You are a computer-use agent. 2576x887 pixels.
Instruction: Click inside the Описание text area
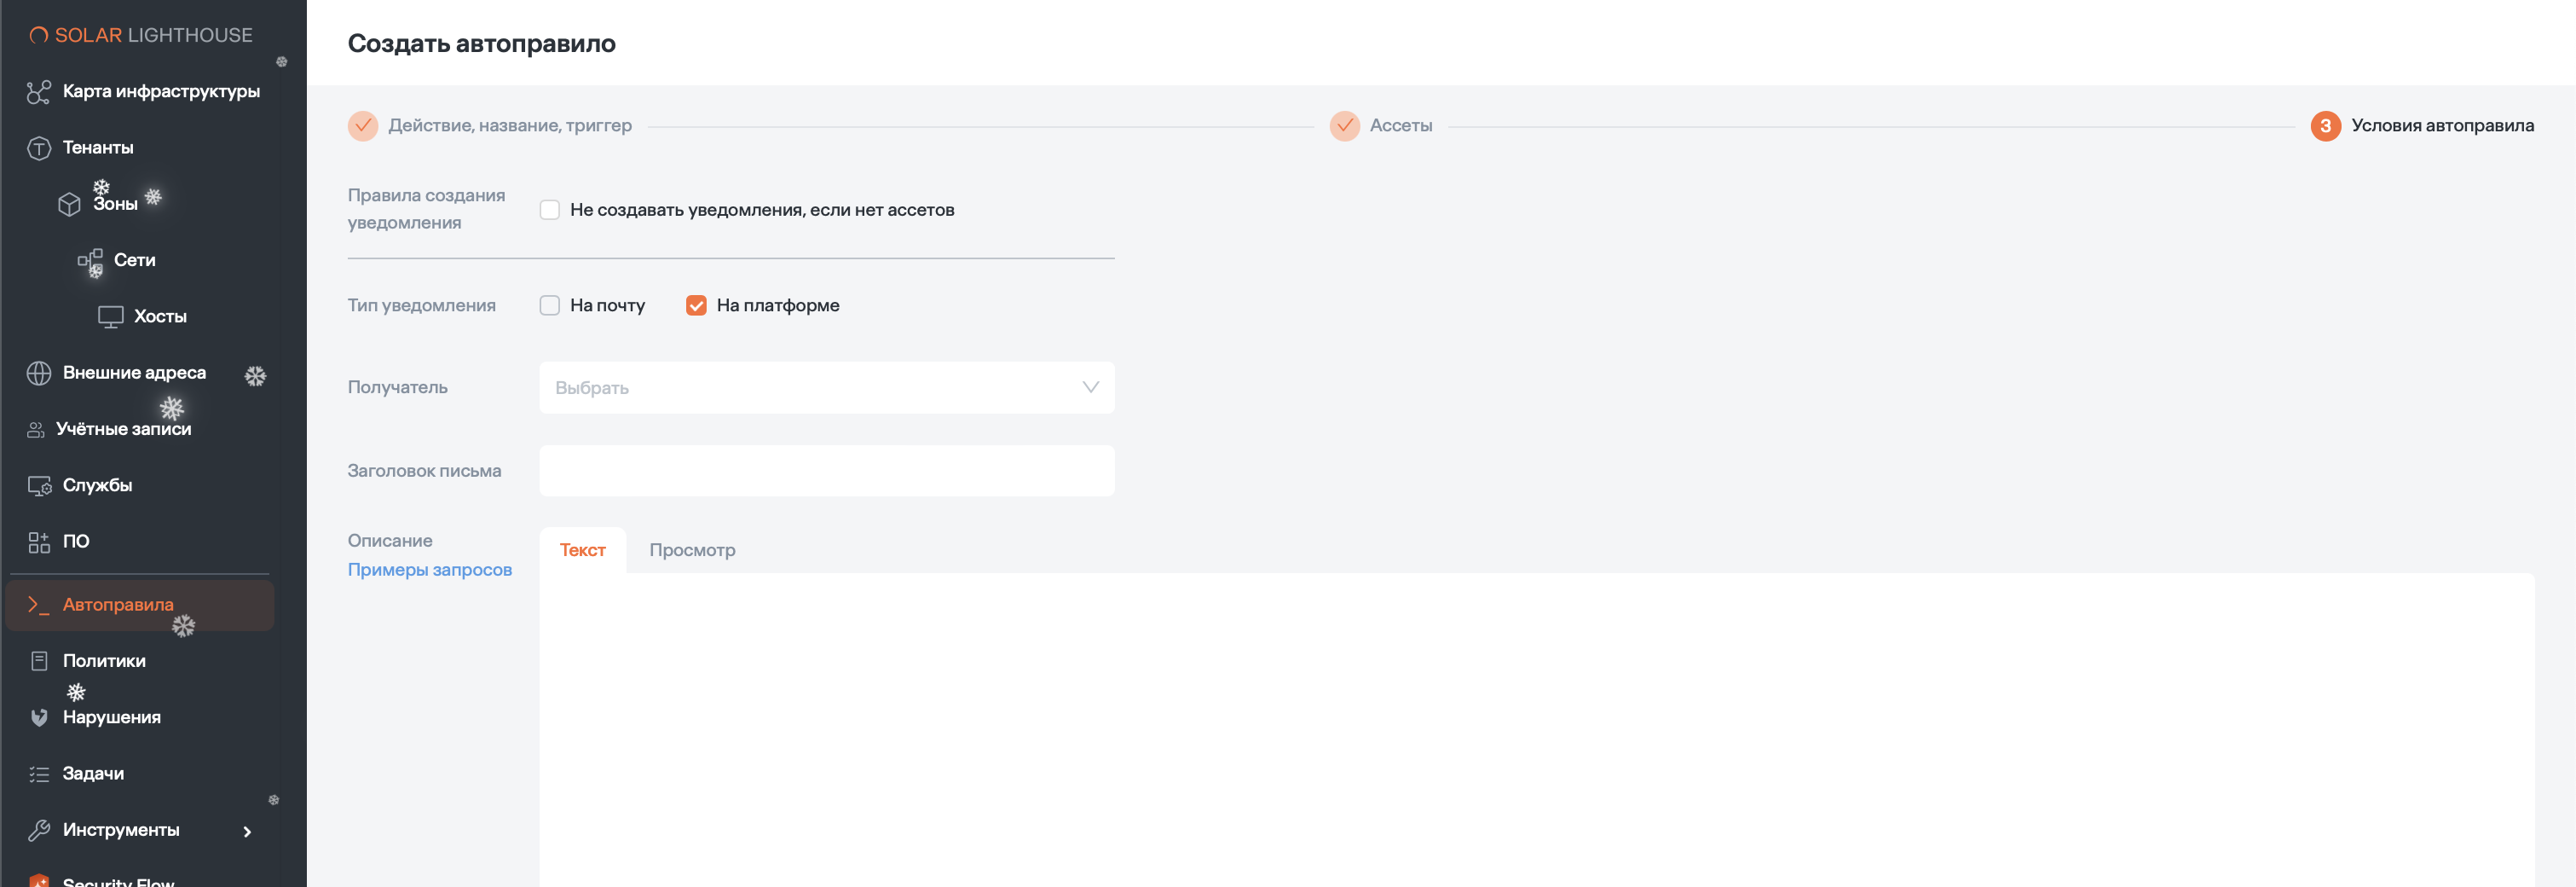1536,730
